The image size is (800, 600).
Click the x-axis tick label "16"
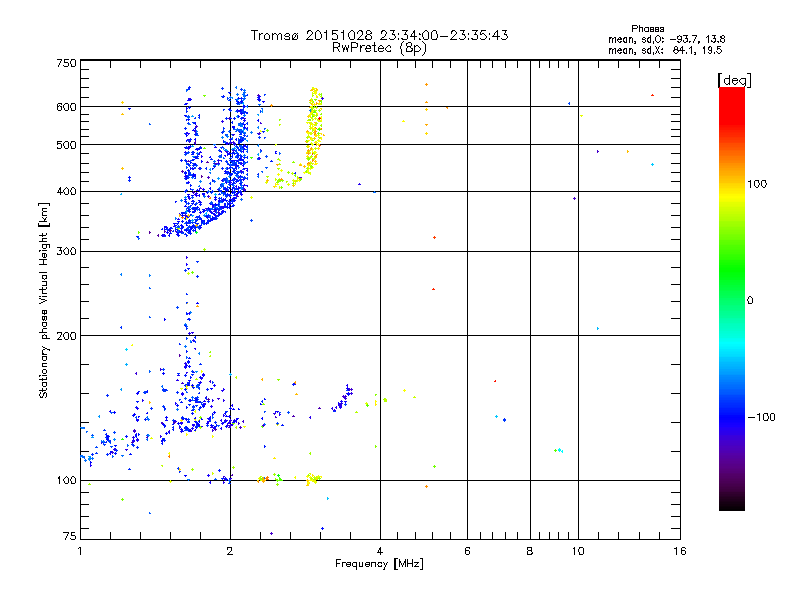point(680,551)
